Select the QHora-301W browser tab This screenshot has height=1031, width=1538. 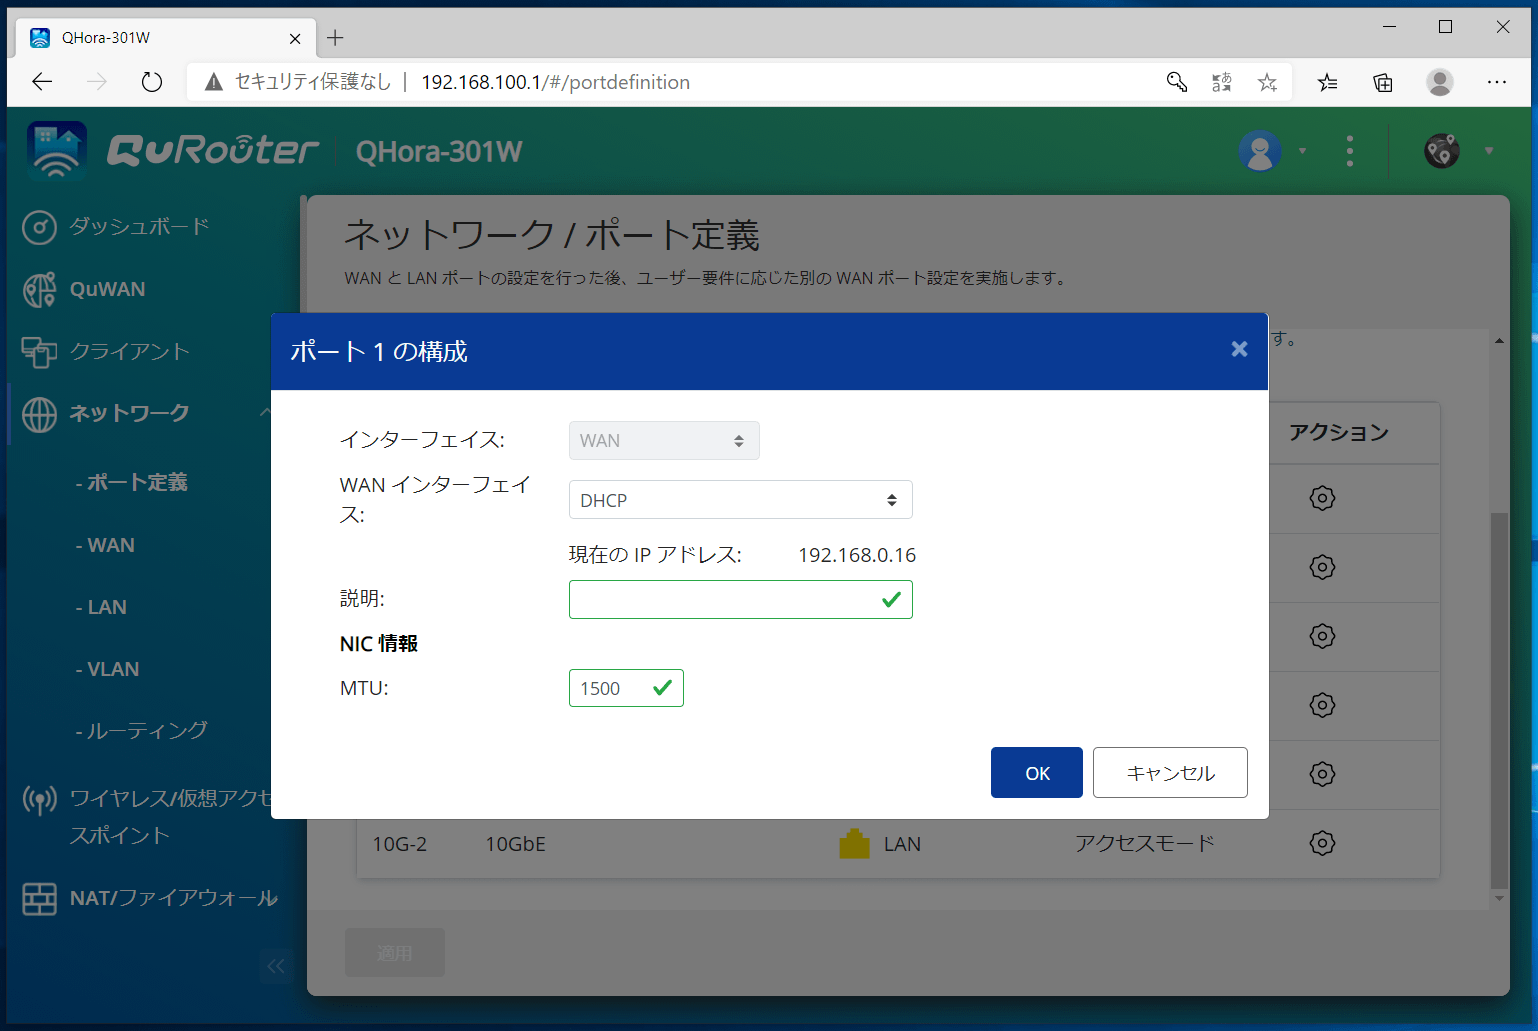[165, 38]
